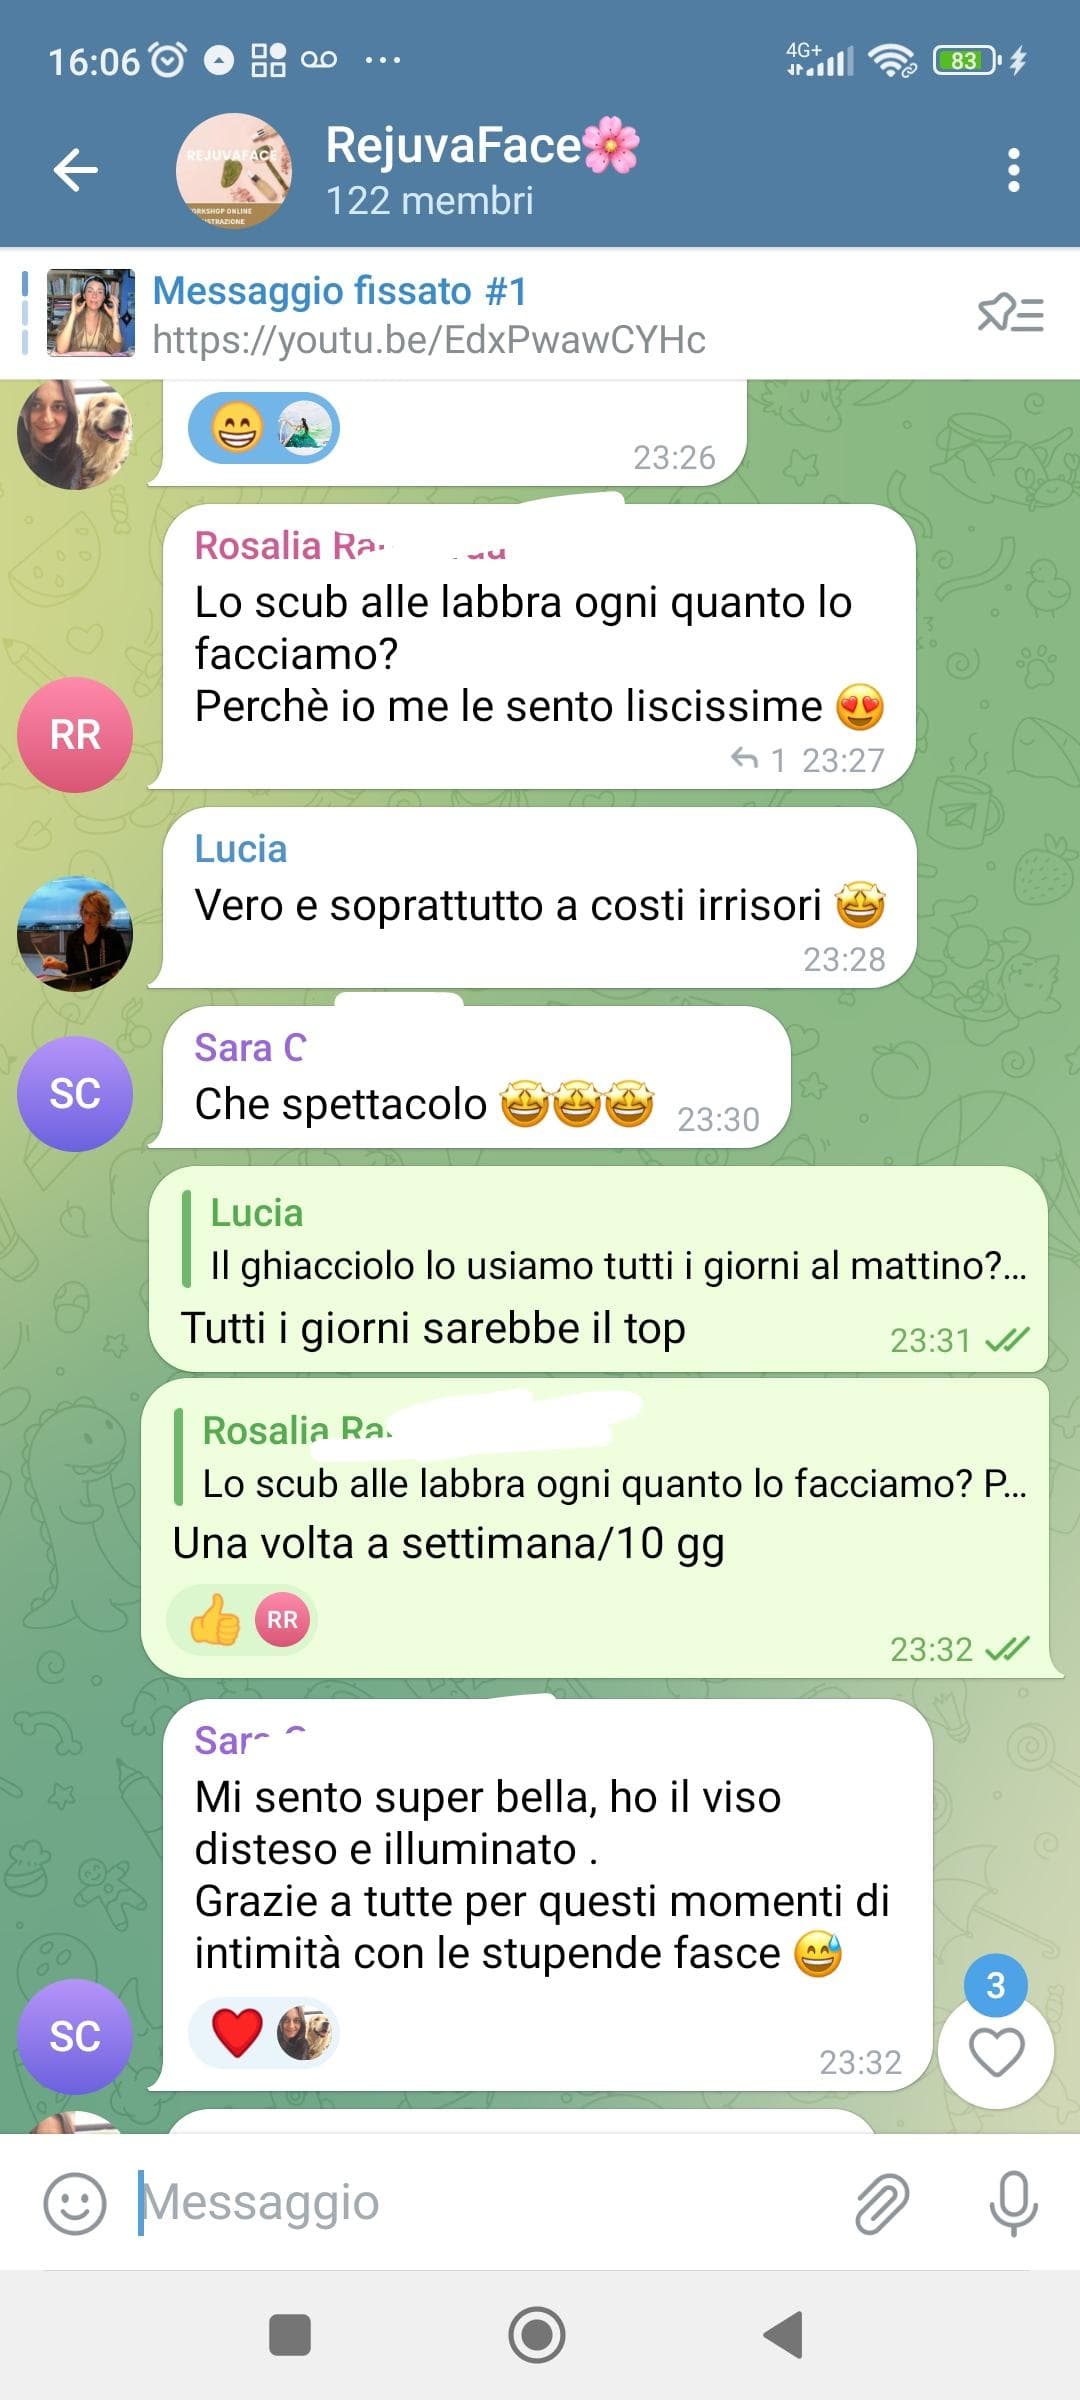Tap the Android home navigation button
This screenshot has width=1080, height=2400.
(x=537, y=2335)
